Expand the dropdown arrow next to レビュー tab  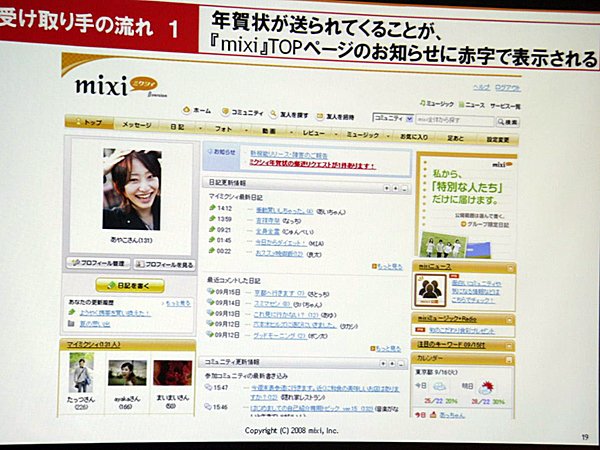click(x=336, y=134)
